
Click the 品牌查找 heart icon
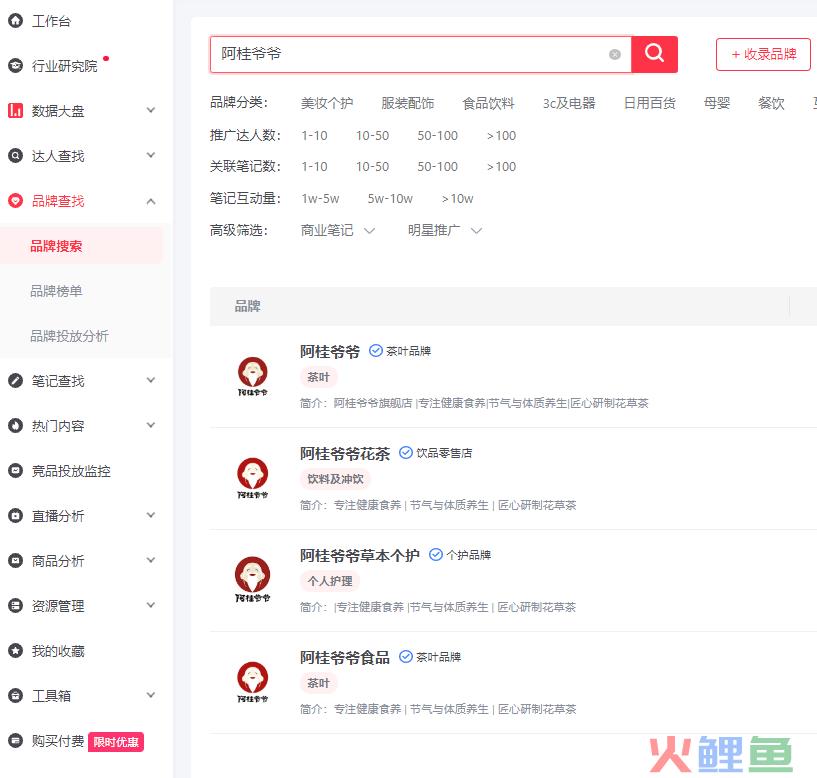point(16,201)
